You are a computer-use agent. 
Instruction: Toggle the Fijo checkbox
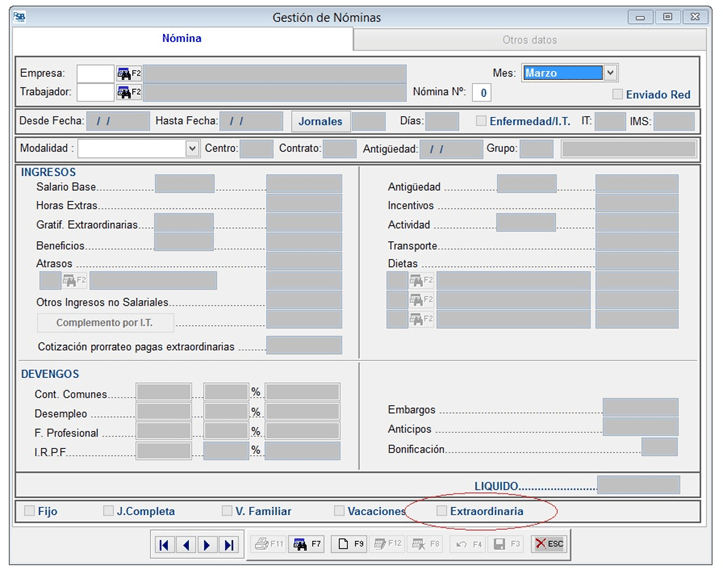coord(30,511)
